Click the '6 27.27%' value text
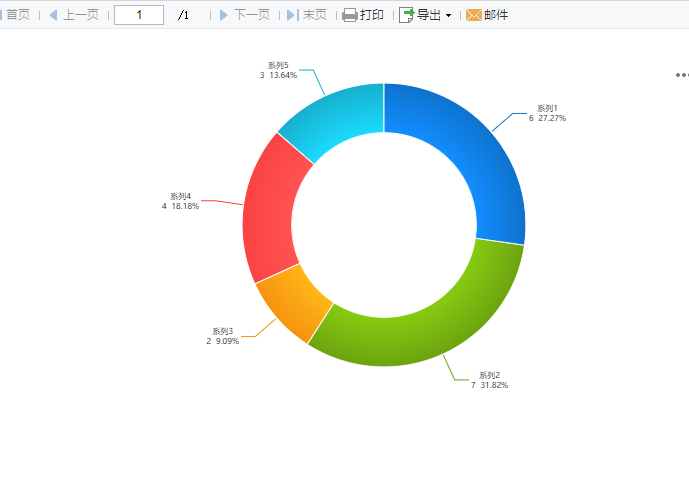 coord(548,118)
